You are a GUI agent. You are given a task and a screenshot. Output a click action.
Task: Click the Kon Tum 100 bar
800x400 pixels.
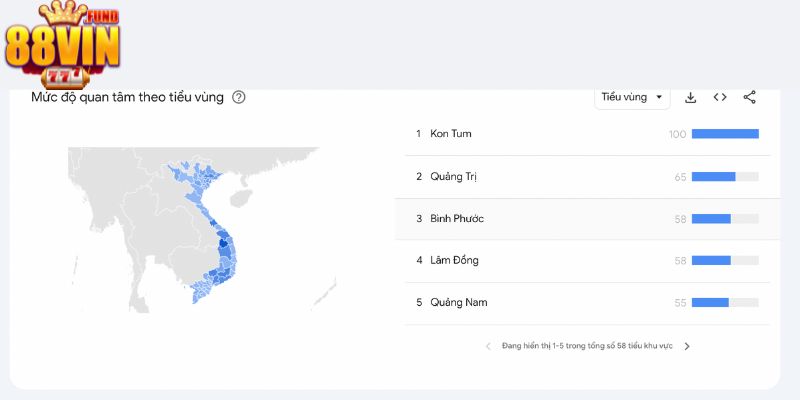(x=725, y=134)
